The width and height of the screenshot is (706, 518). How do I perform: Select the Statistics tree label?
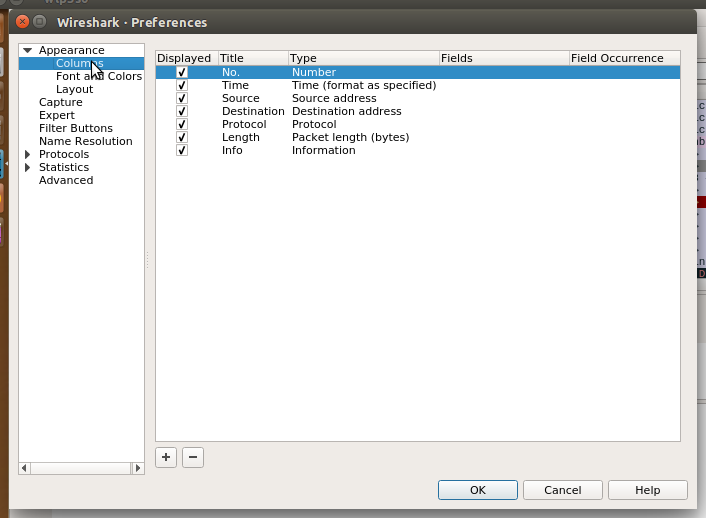coord(64,167)
